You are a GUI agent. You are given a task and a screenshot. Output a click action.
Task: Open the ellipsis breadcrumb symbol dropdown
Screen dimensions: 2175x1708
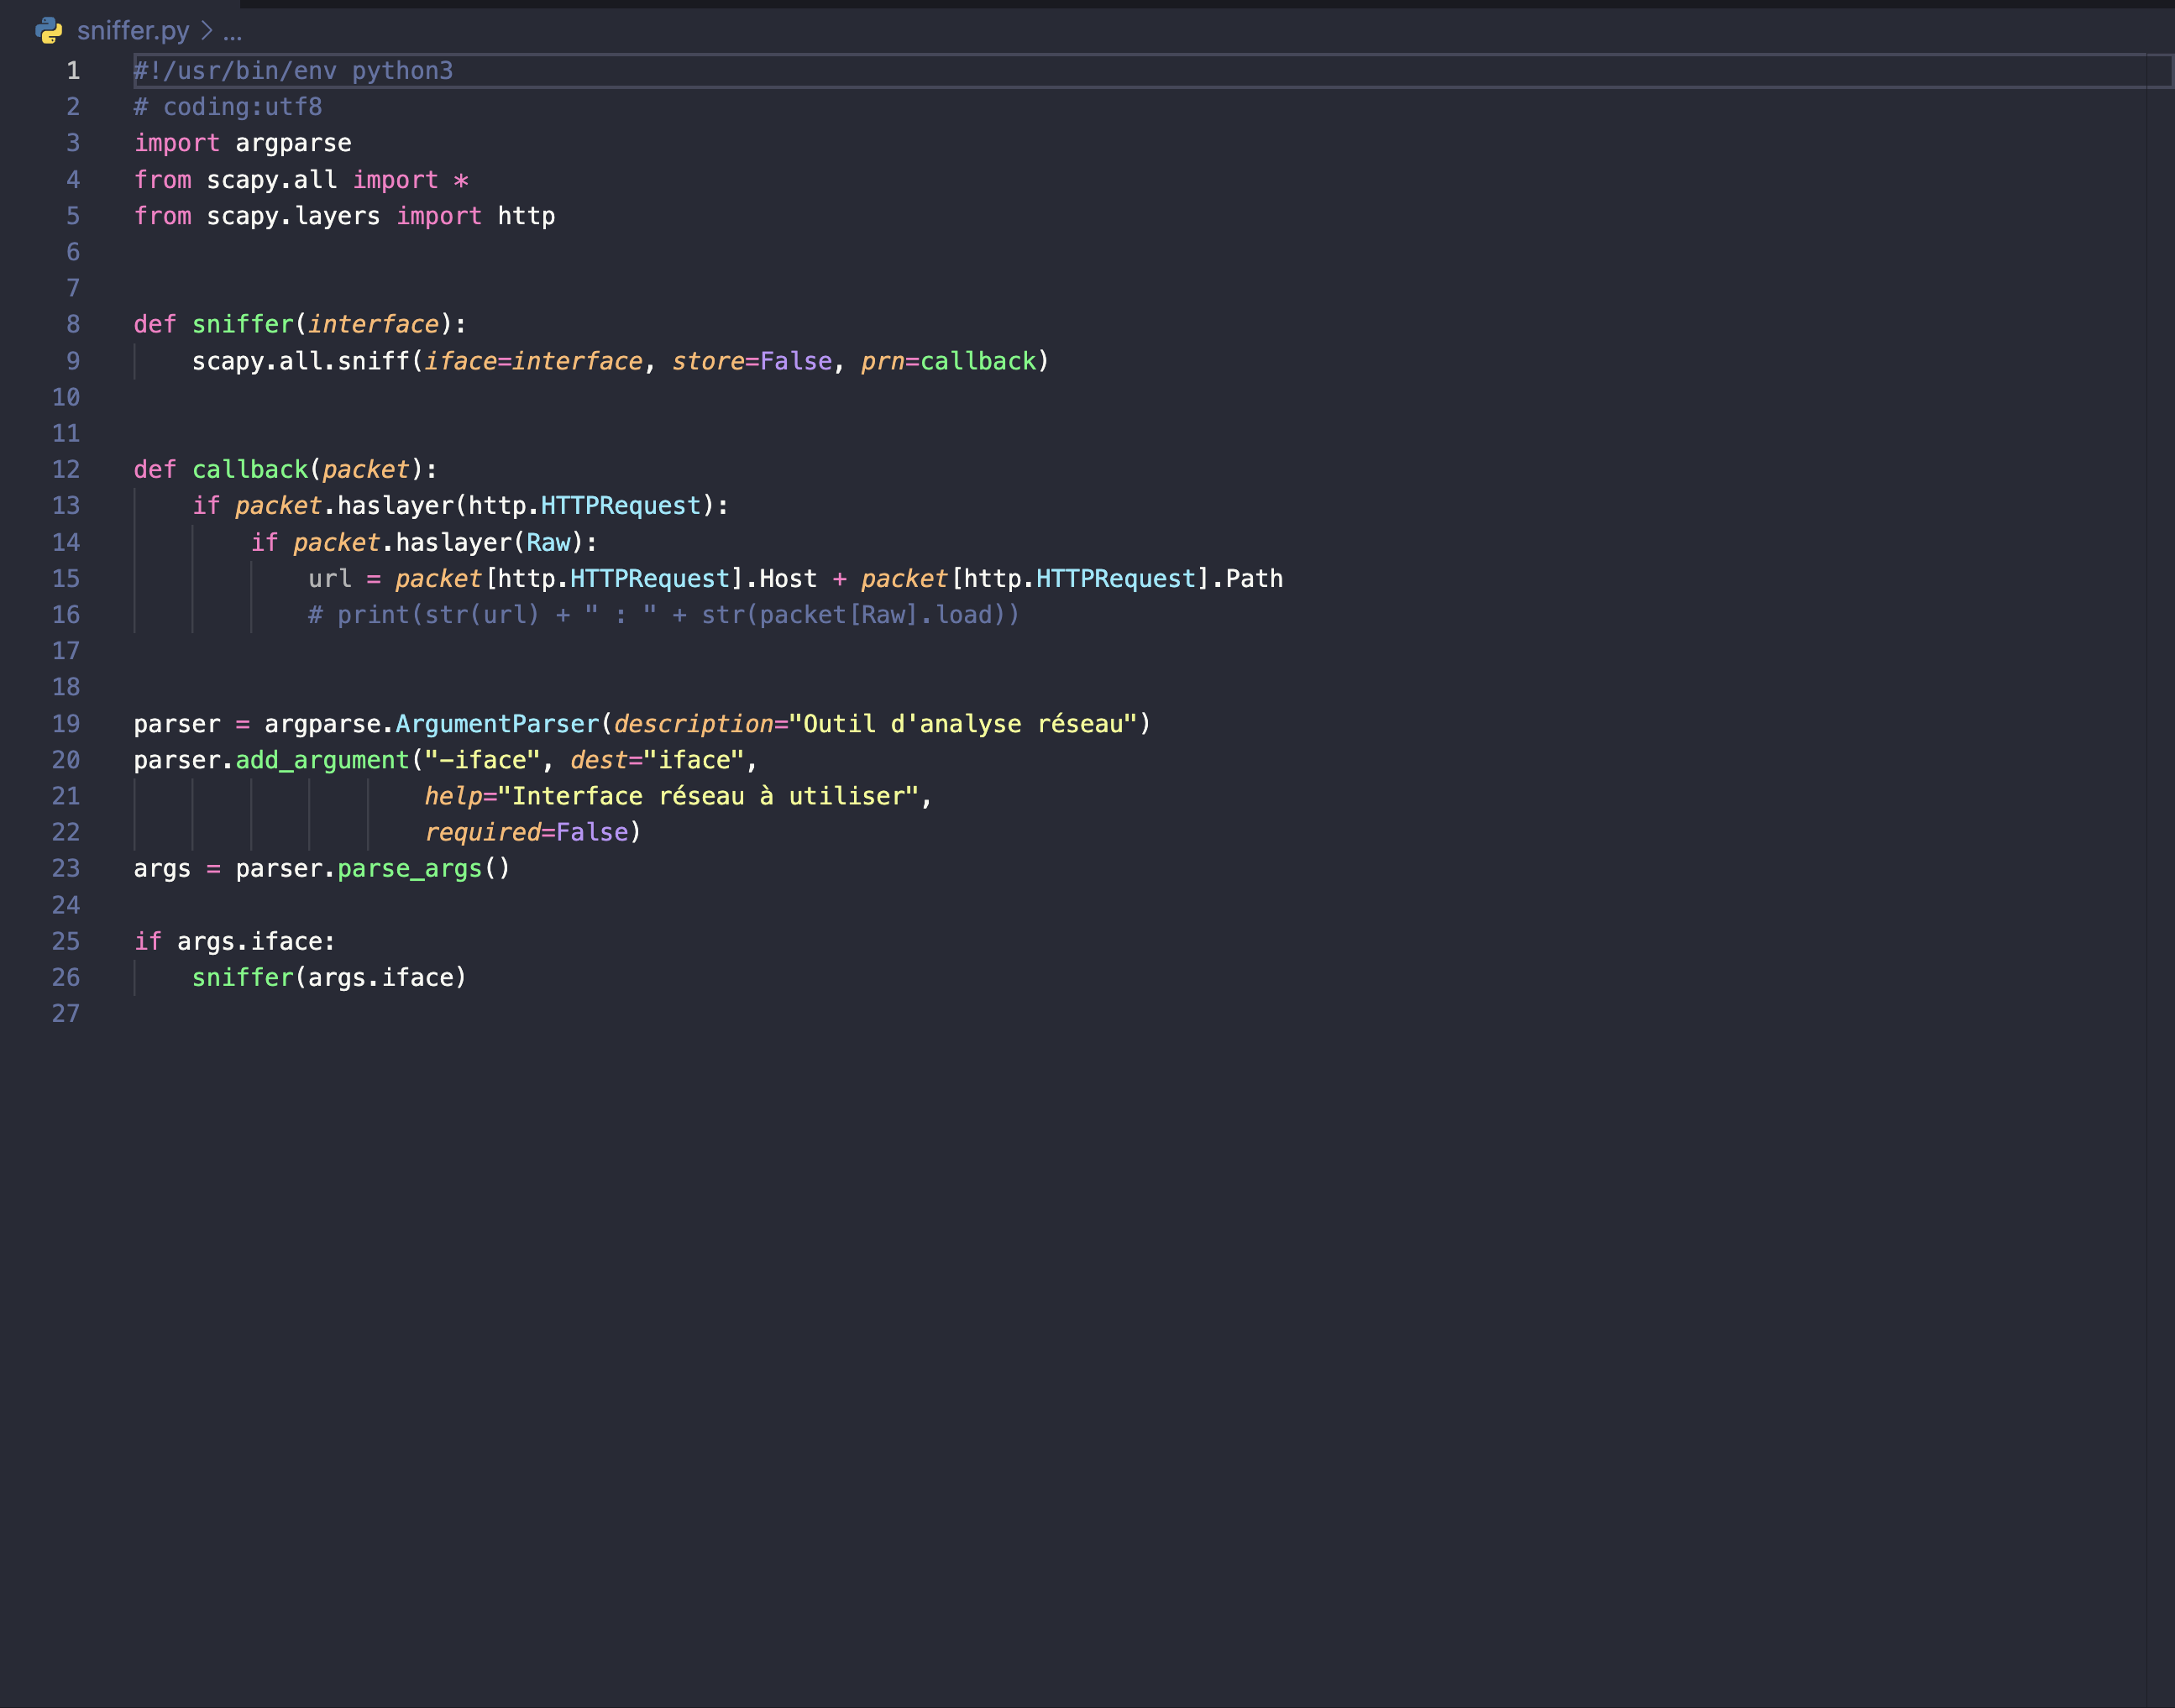(x=232, y=32)
